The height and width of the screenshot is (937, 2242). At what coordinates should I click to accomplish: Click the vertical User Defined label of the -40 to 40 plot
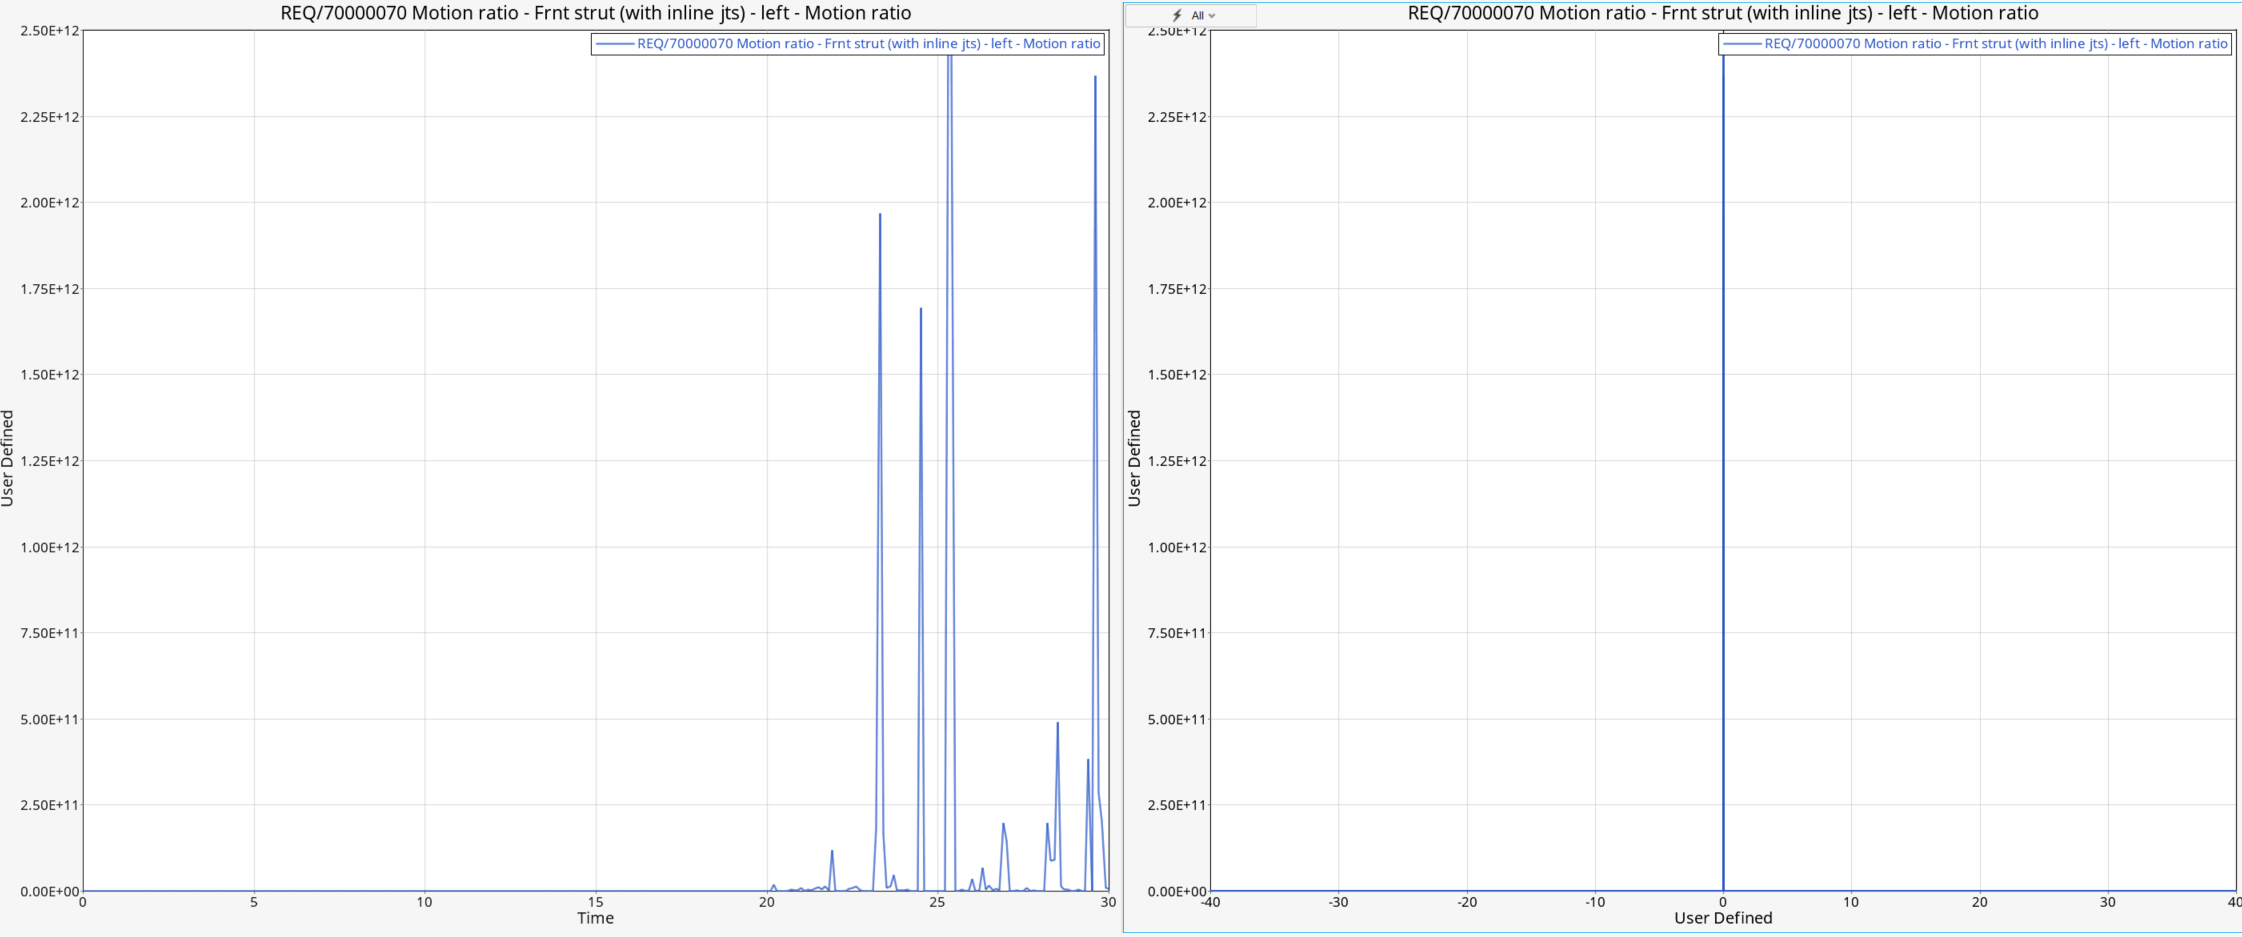pos(1135,459)
